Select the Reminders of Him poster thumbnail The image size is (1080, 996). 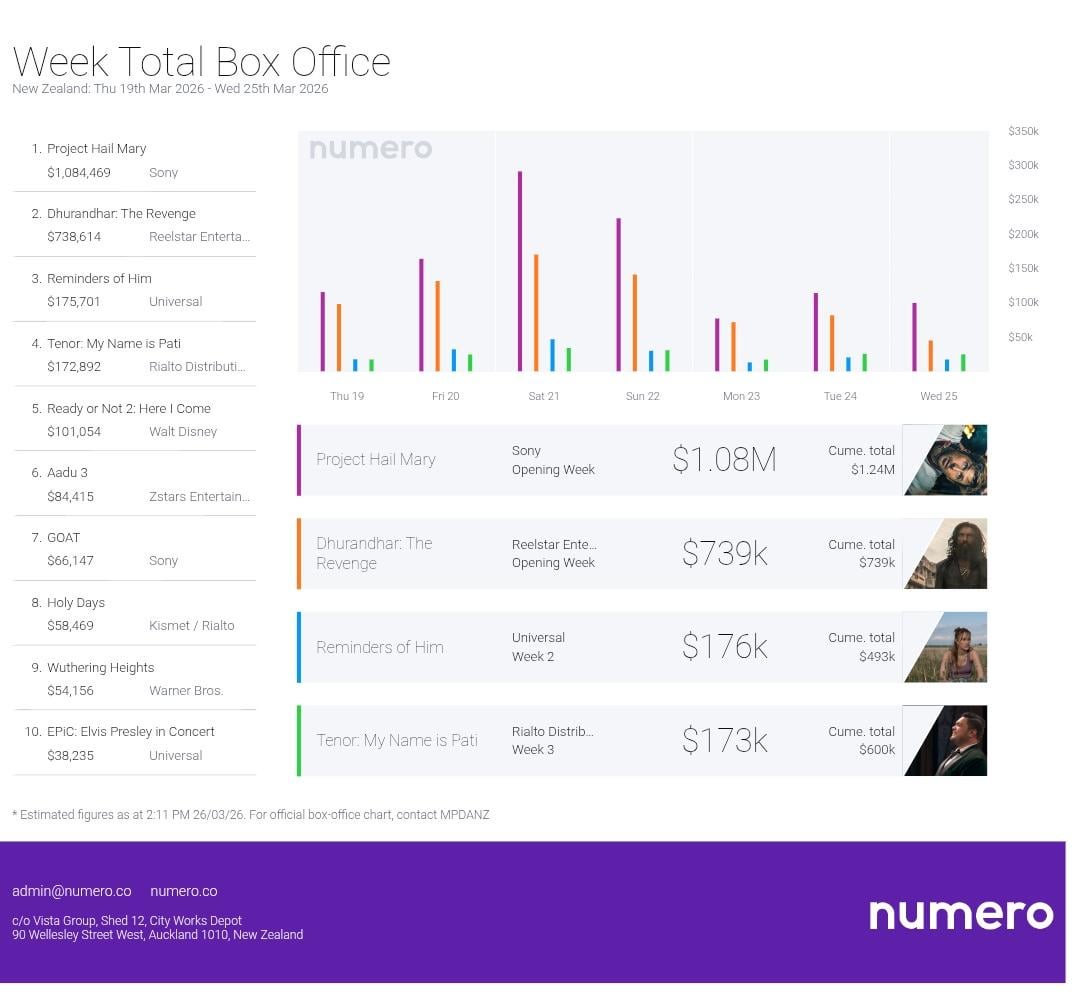pyautogui.click(x=945, y=647)
